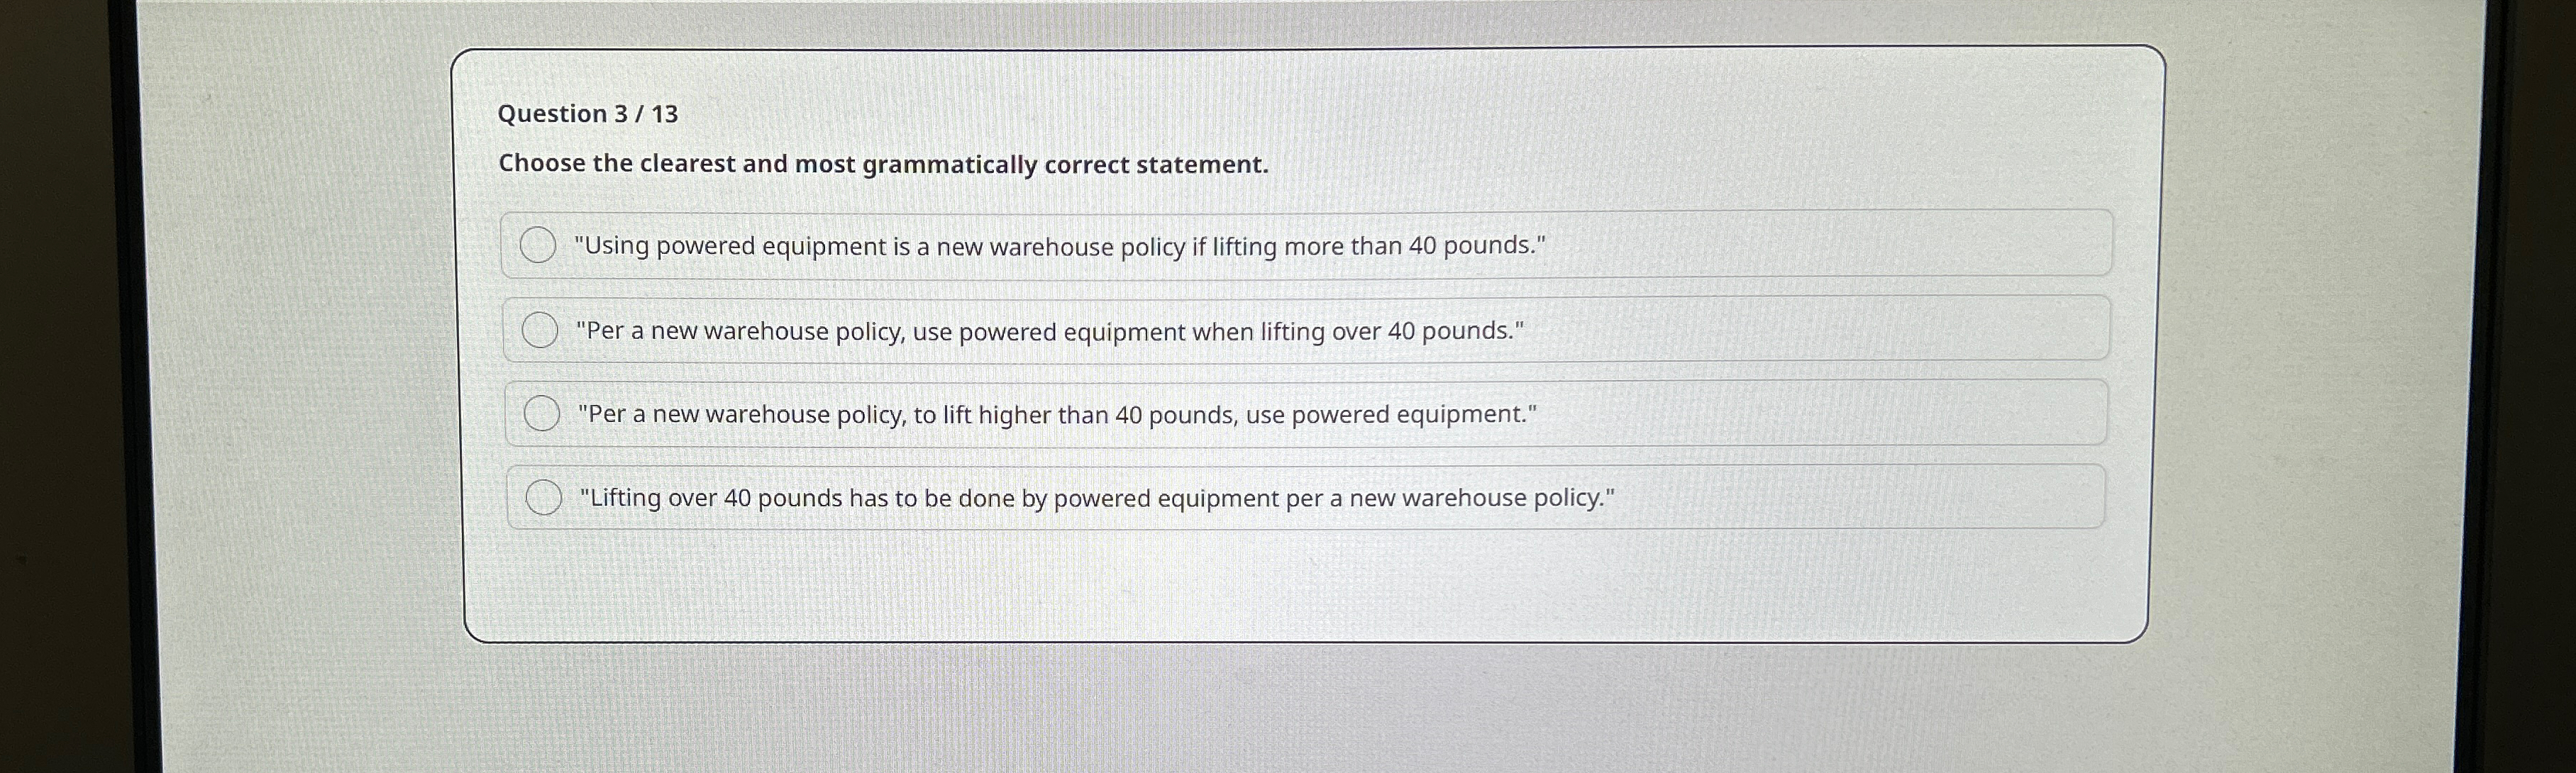2576x773 pixels.
Task: Choose the answer 'Using powered equipment is a new warehouse policy'
Action: point(1060,246)
